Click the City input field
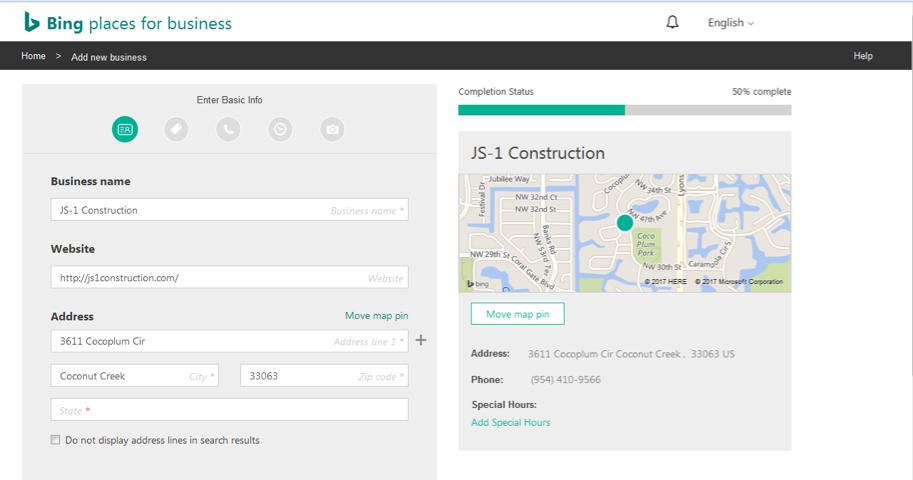The height and width of the screenshot is (480, 913). click(135, 376)
